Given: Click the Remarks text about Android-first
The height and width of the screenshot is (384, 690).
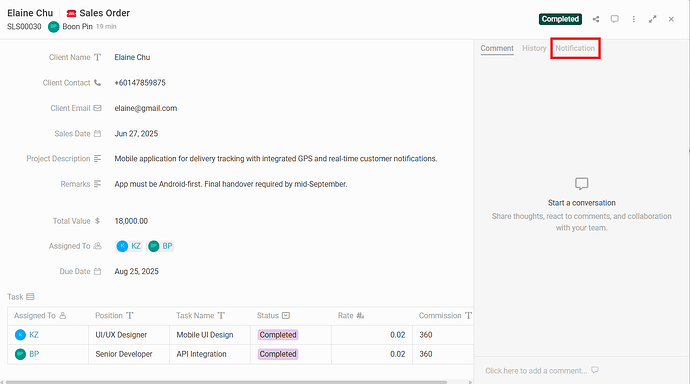Looking at the screenshot, I should [x=231, y=184].
